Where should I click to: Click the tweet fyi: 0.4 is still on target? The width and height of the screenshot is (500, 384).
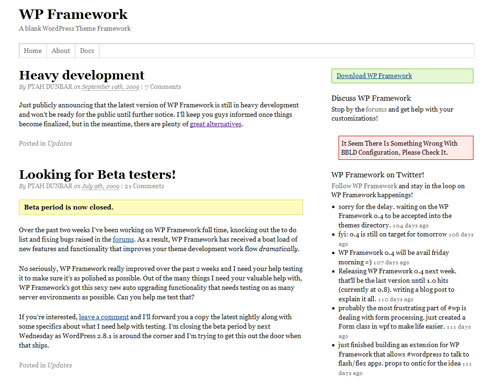click(x=406, y=239)
